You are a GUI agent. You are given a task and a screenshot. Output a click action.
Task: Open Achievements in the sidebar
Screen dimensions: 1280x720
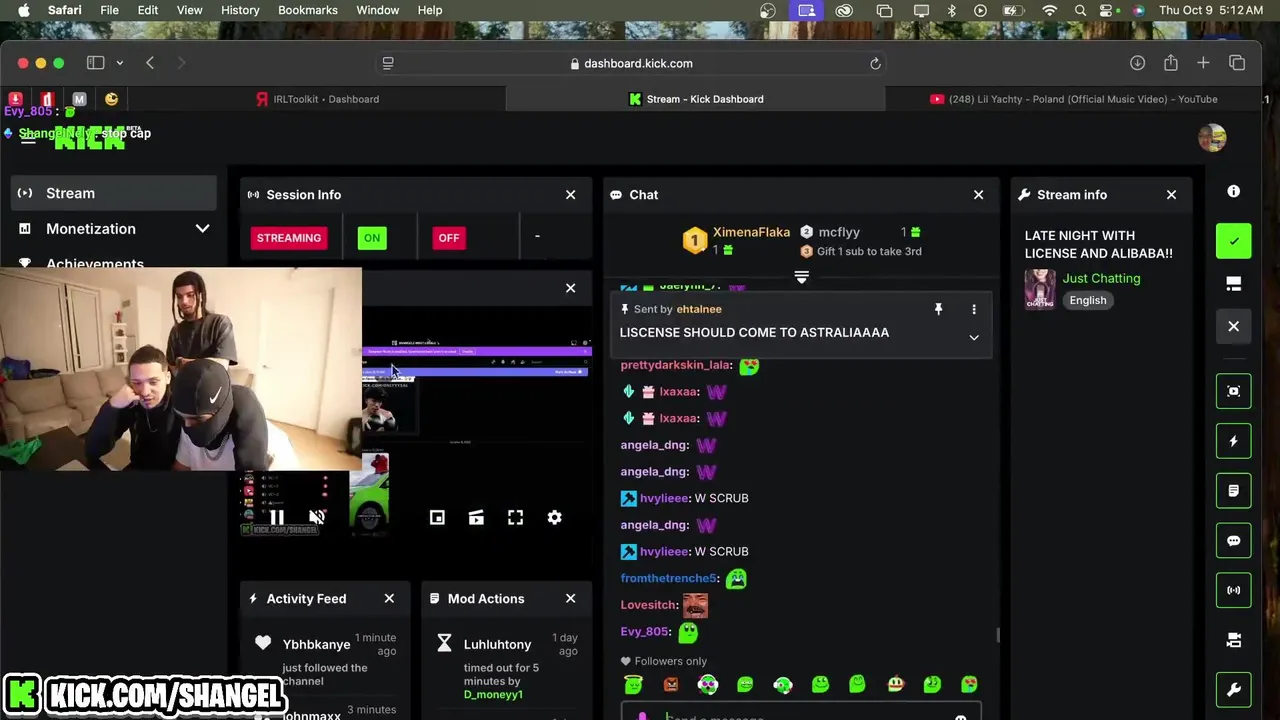(x=94, y=263)
